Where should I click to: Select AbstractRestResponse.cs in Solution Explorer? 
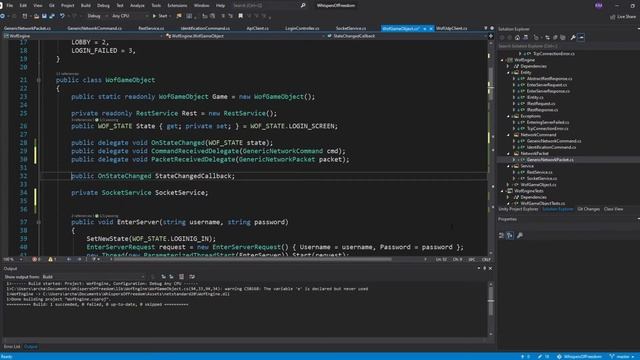pos(549,79)
